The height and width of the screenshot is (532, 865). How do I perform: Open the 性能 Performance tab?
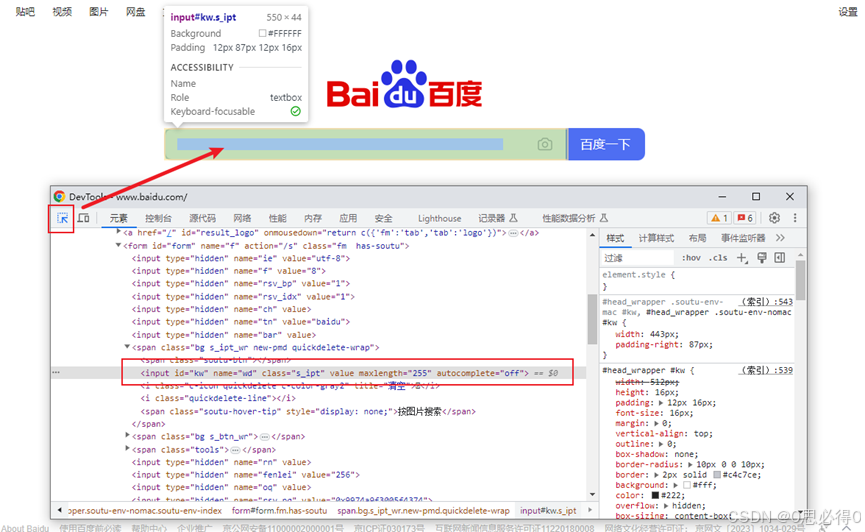click(x=277, y=218)
